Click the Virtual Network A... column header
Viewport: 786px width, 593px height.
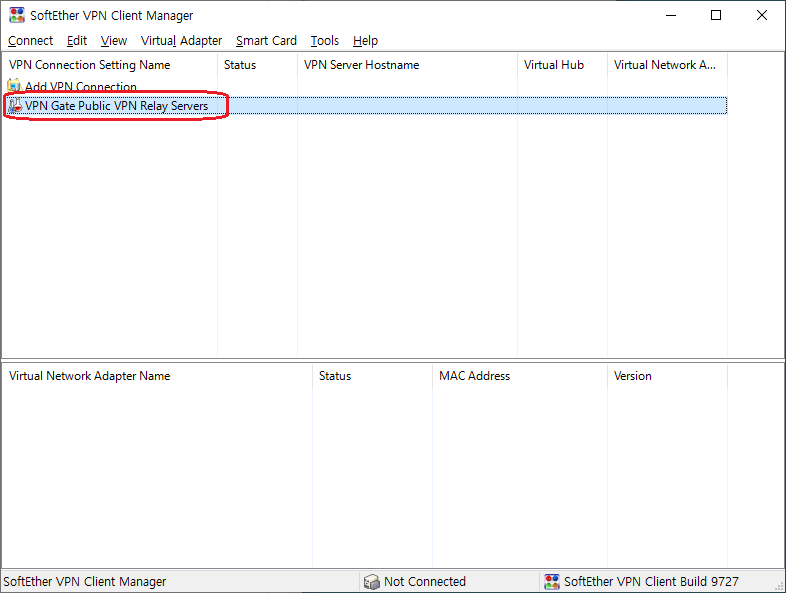click(667, 65)
